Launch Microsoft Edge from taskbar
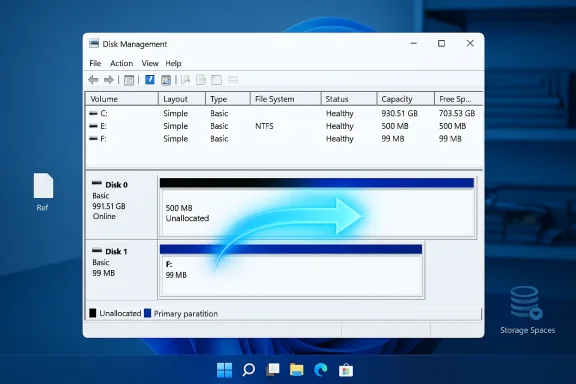Screen dimensions: 576x384 tap(321, 370)
